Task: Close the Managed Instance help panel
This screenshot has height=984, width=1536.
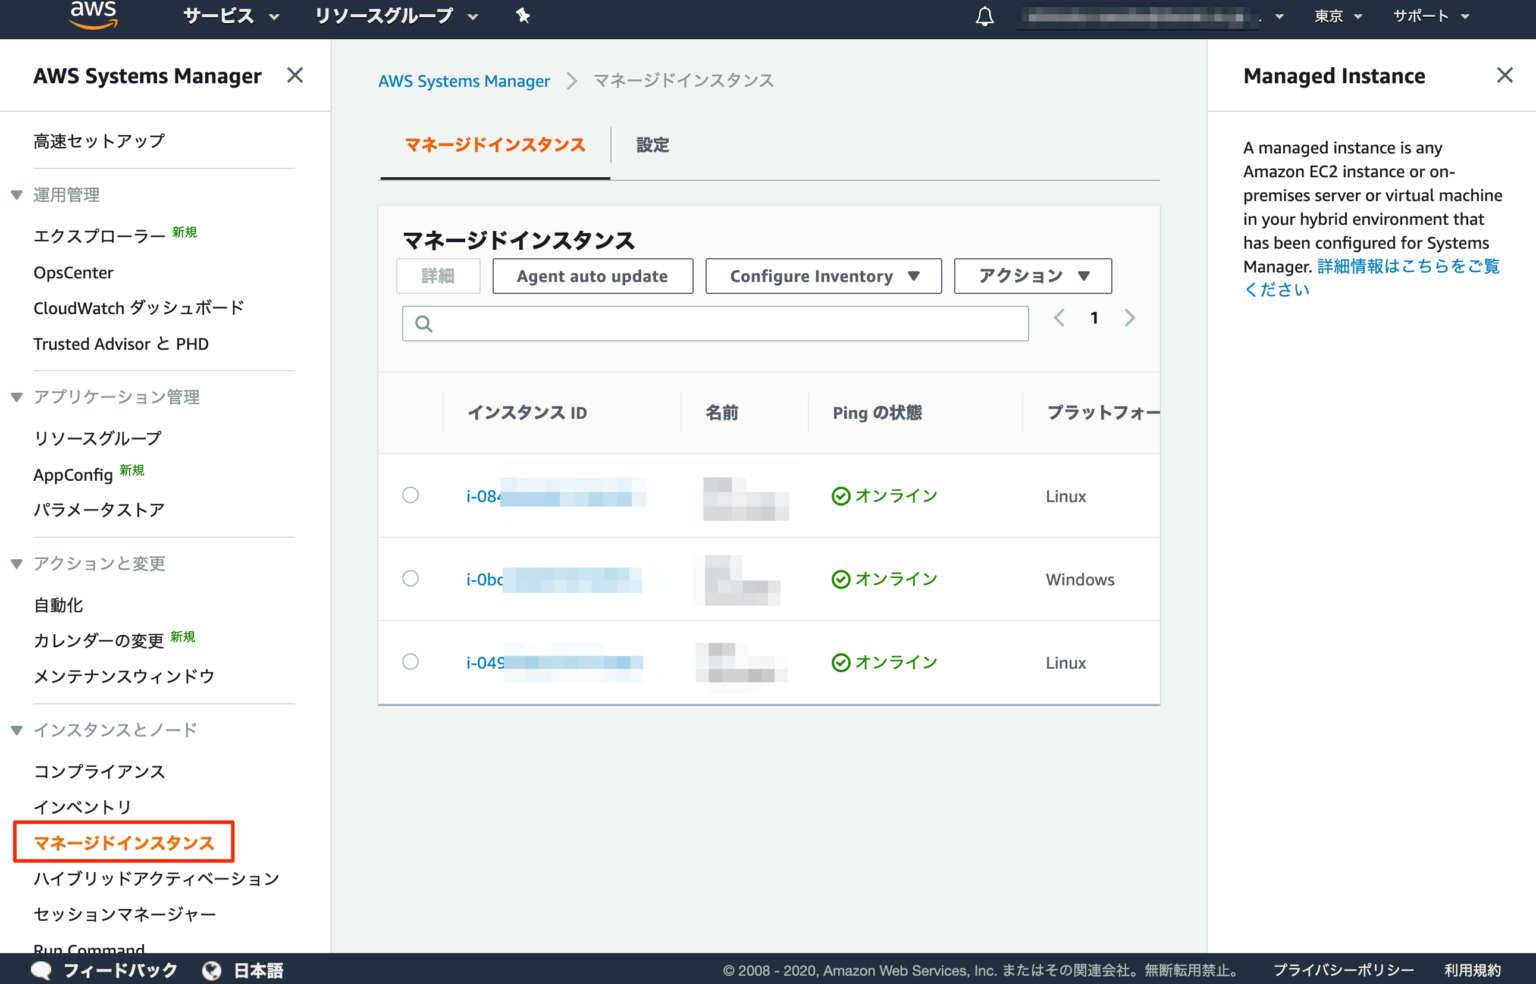Action: 1504,75
